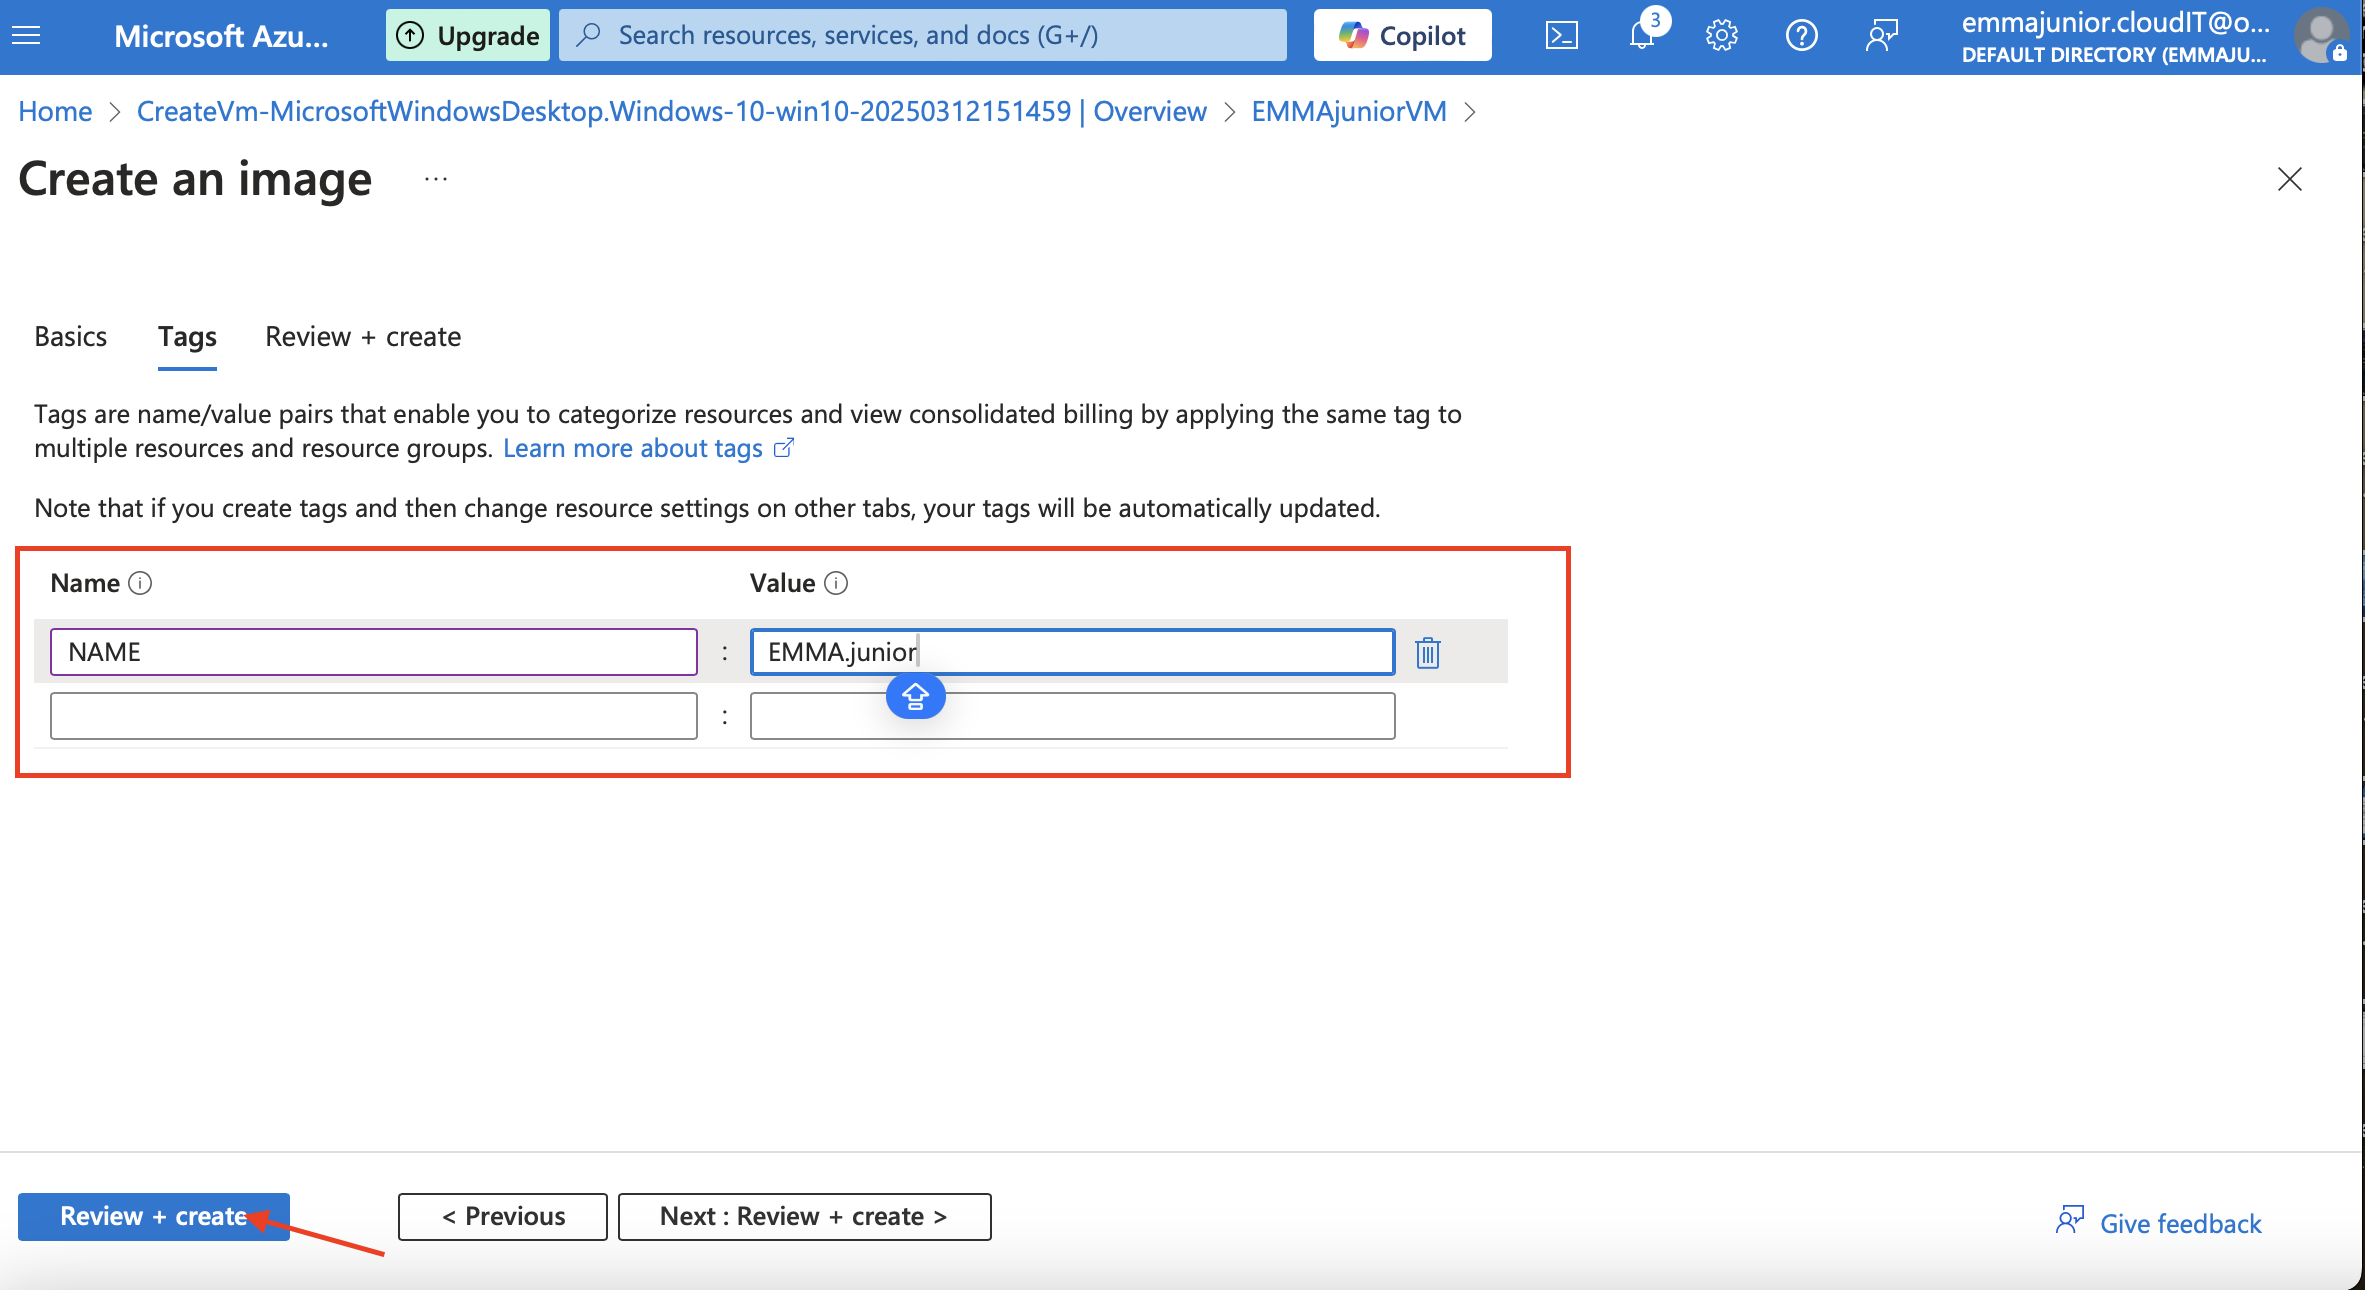The height and width of the screenshot is (1290, 2365).
Task: Click Give feedback link
Action: click(x=2158, y=1223)
